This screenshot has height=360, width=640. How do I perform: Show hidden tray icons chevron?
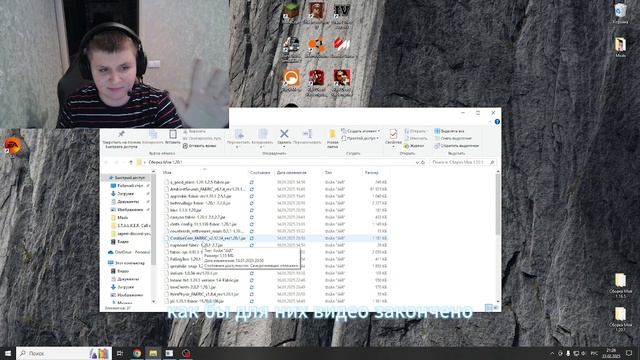coord(552,353)
